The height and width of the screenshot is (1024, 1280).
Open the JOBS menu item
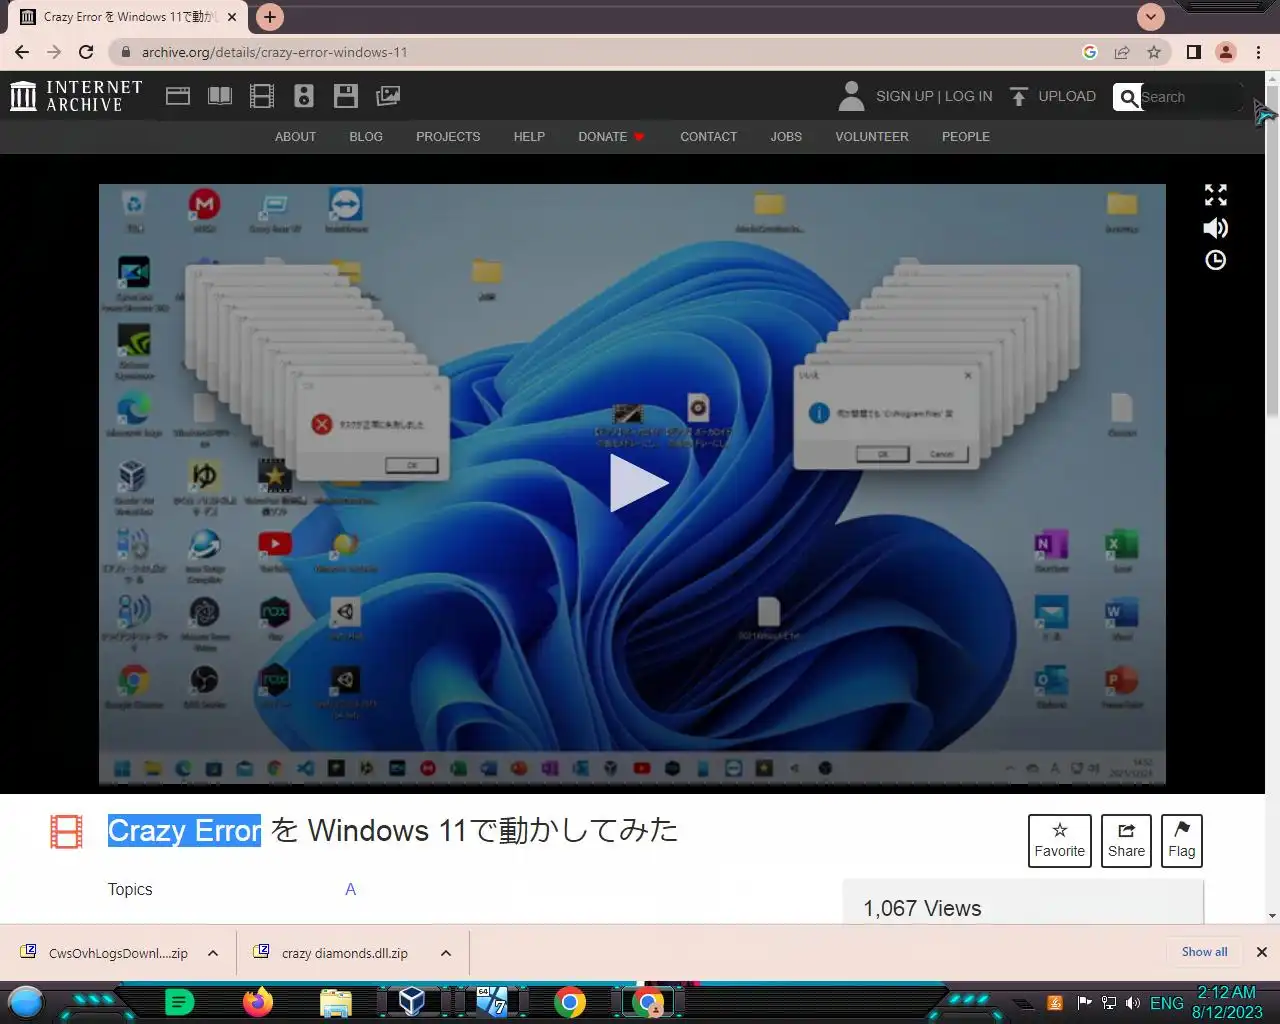pos(786,137)
